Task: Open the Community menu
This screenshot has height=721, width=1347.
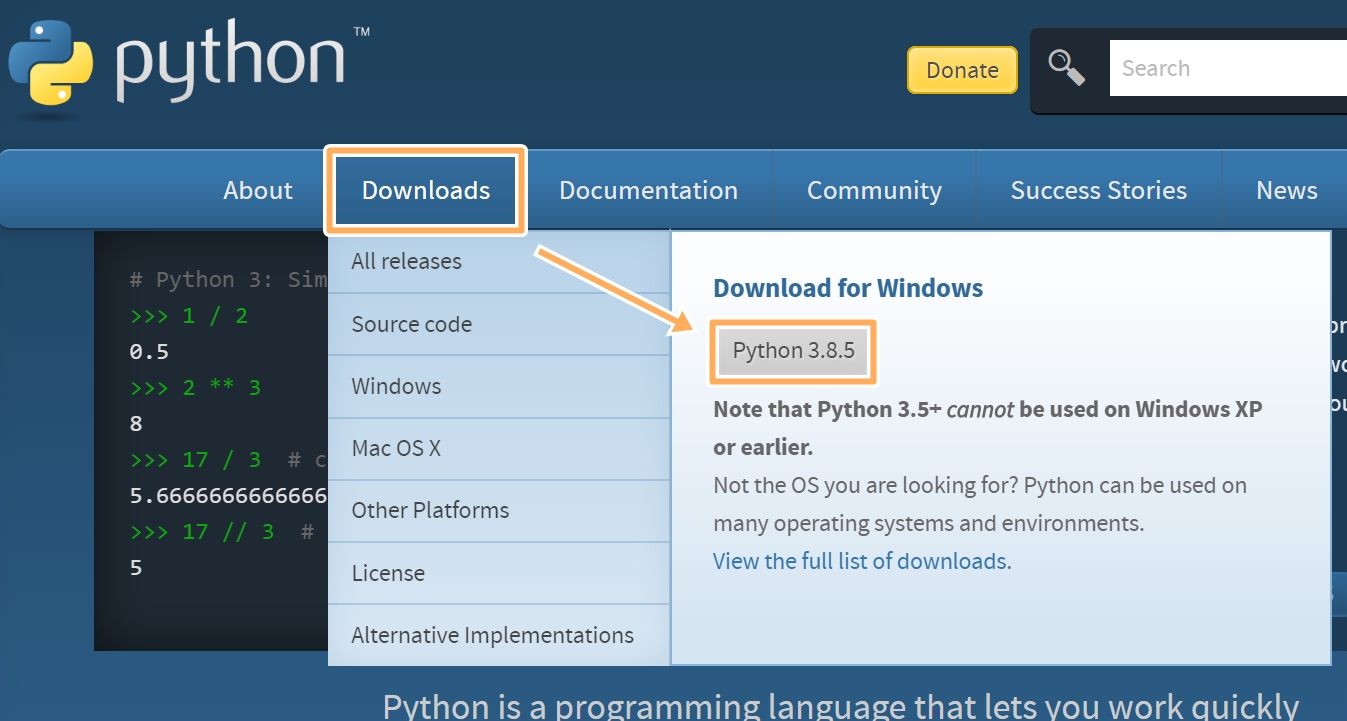Action: (x=874, y=190)
